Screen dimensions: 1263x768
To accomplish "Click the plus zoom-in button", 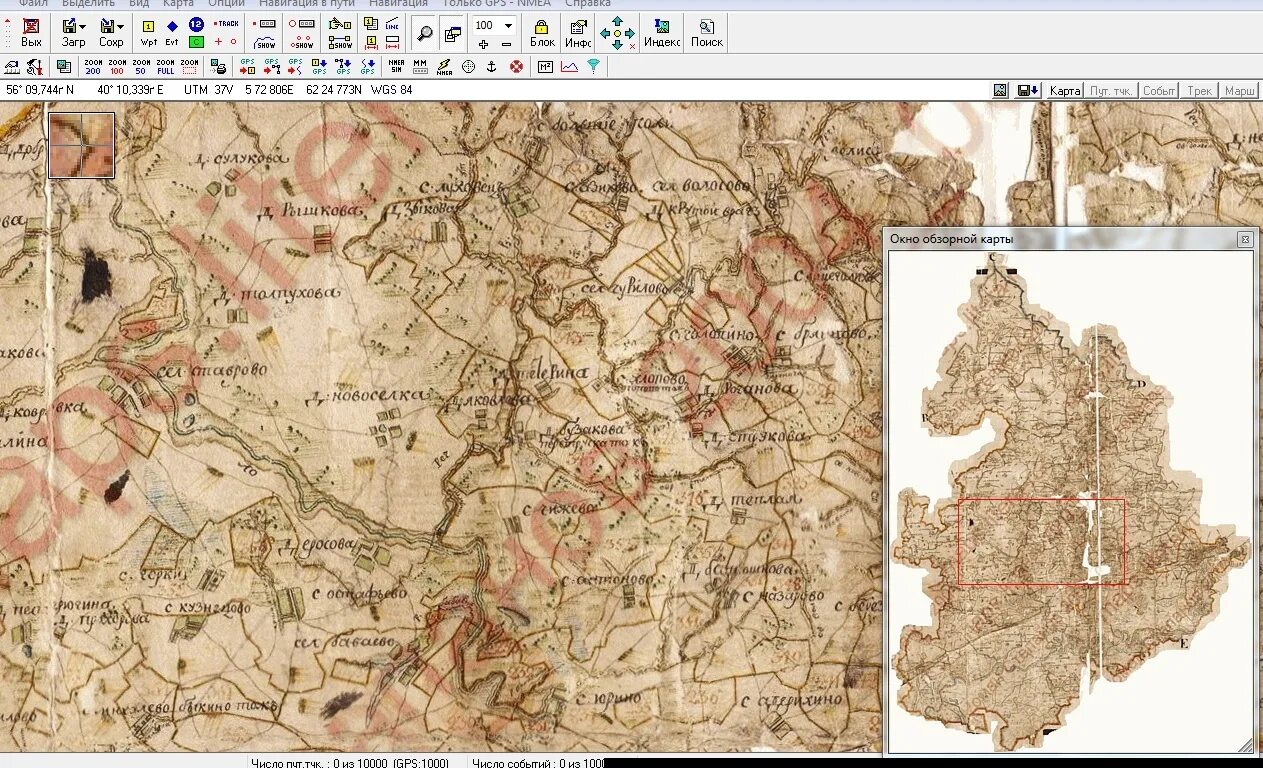I will [x=483, y=44].
